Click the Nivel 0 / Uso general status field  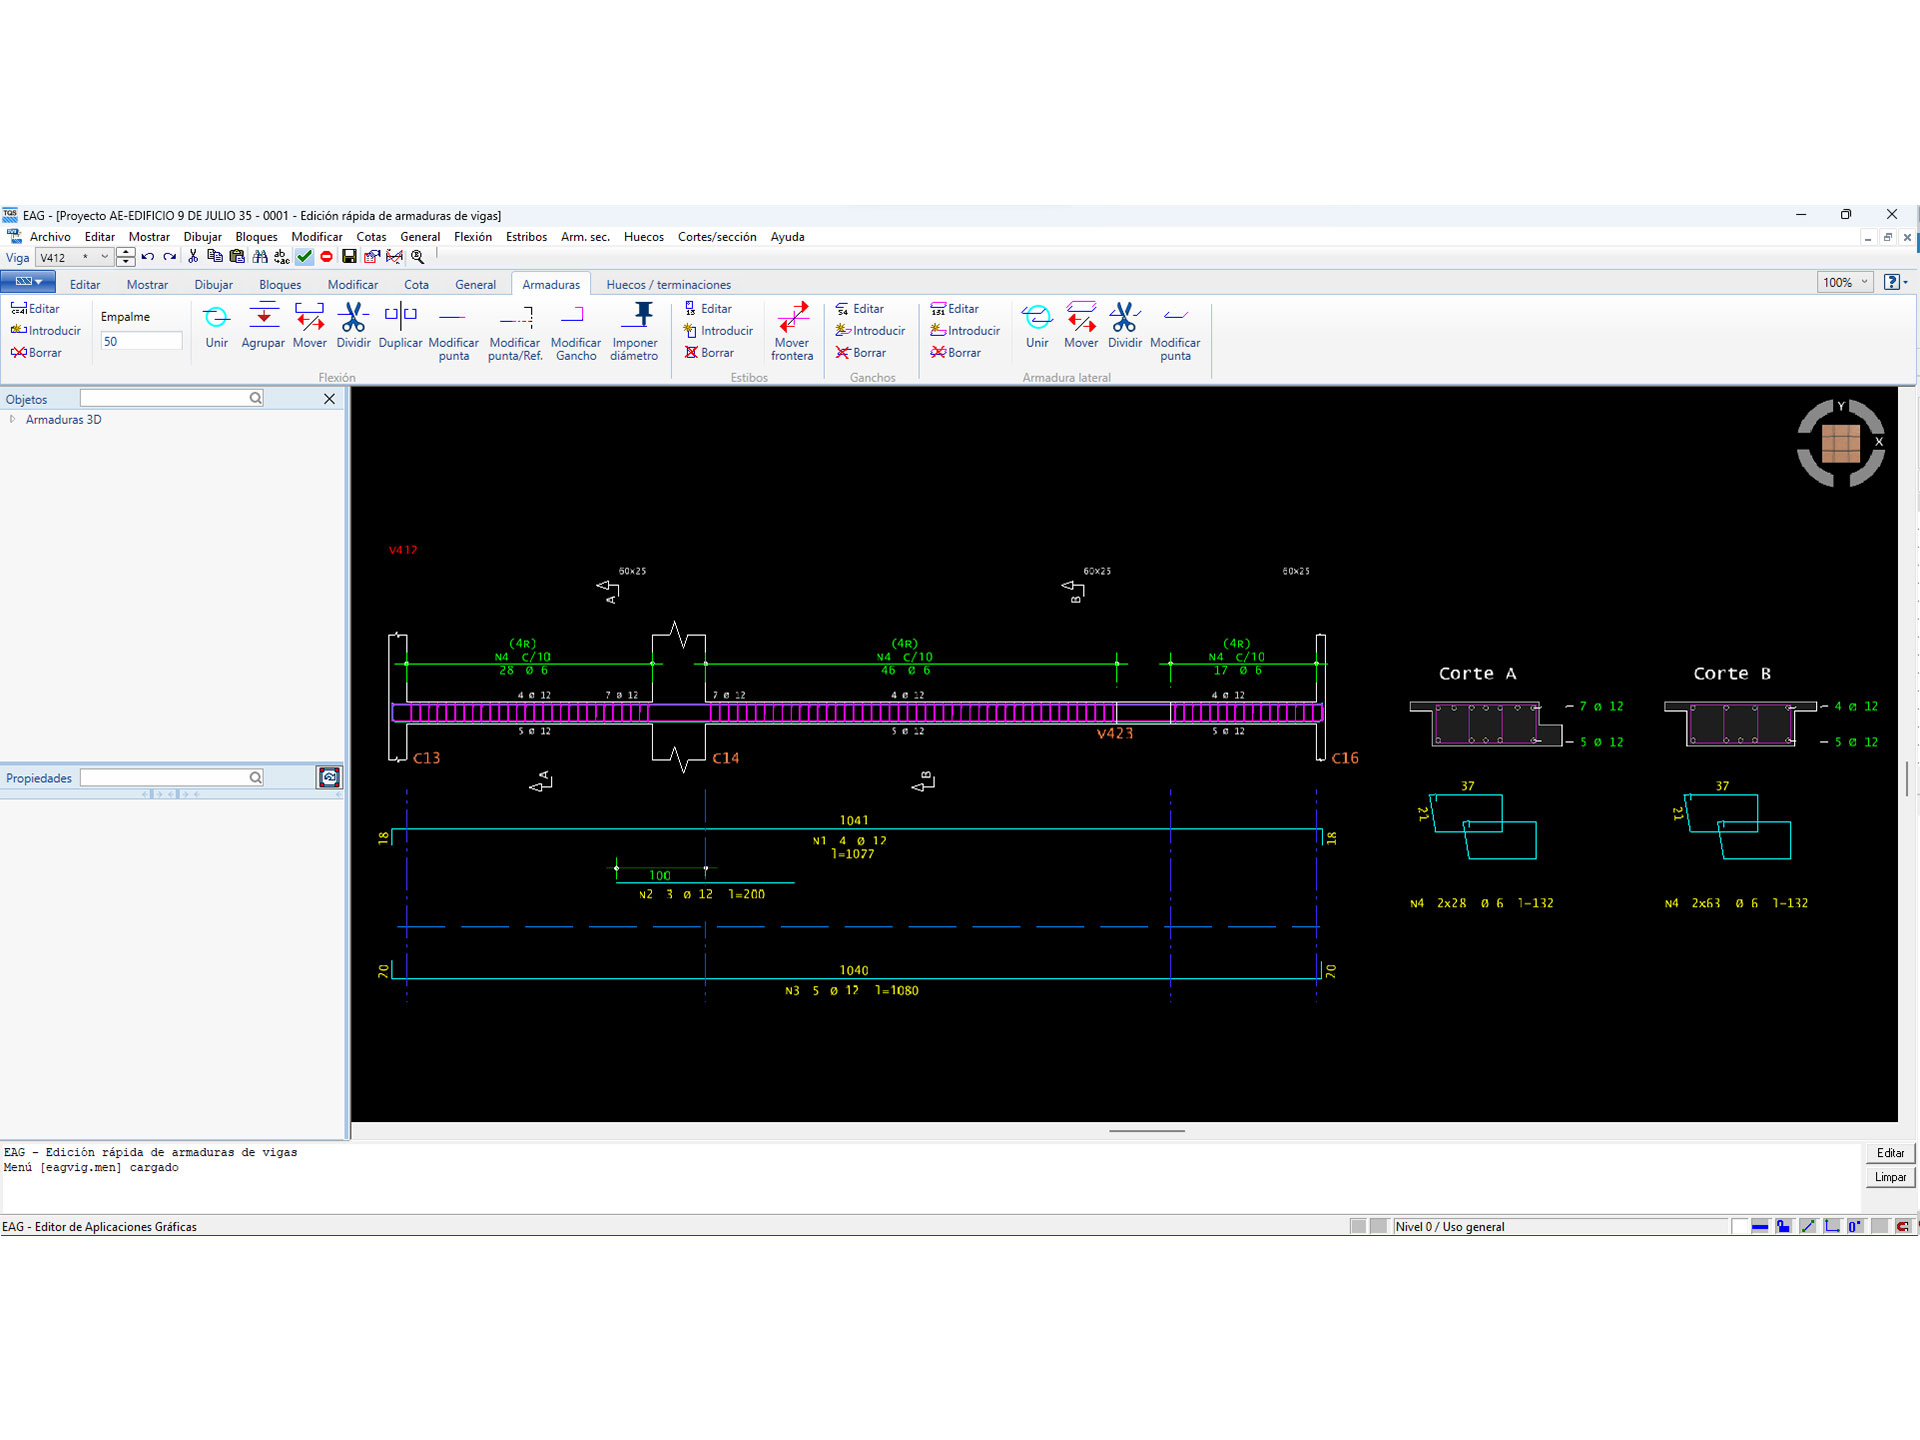point(1560,1226)
